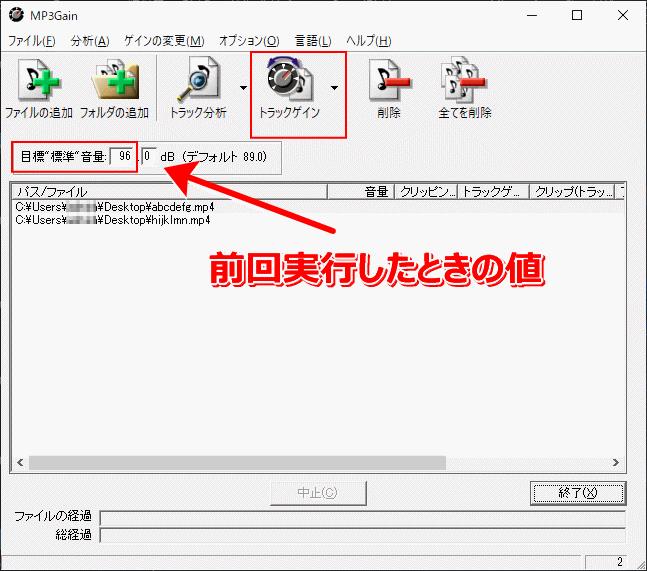This screenshot has height=571, width=647.
Task: Click the ファイルの追加 (Add File) icon
Action: (x=39, y=89)
